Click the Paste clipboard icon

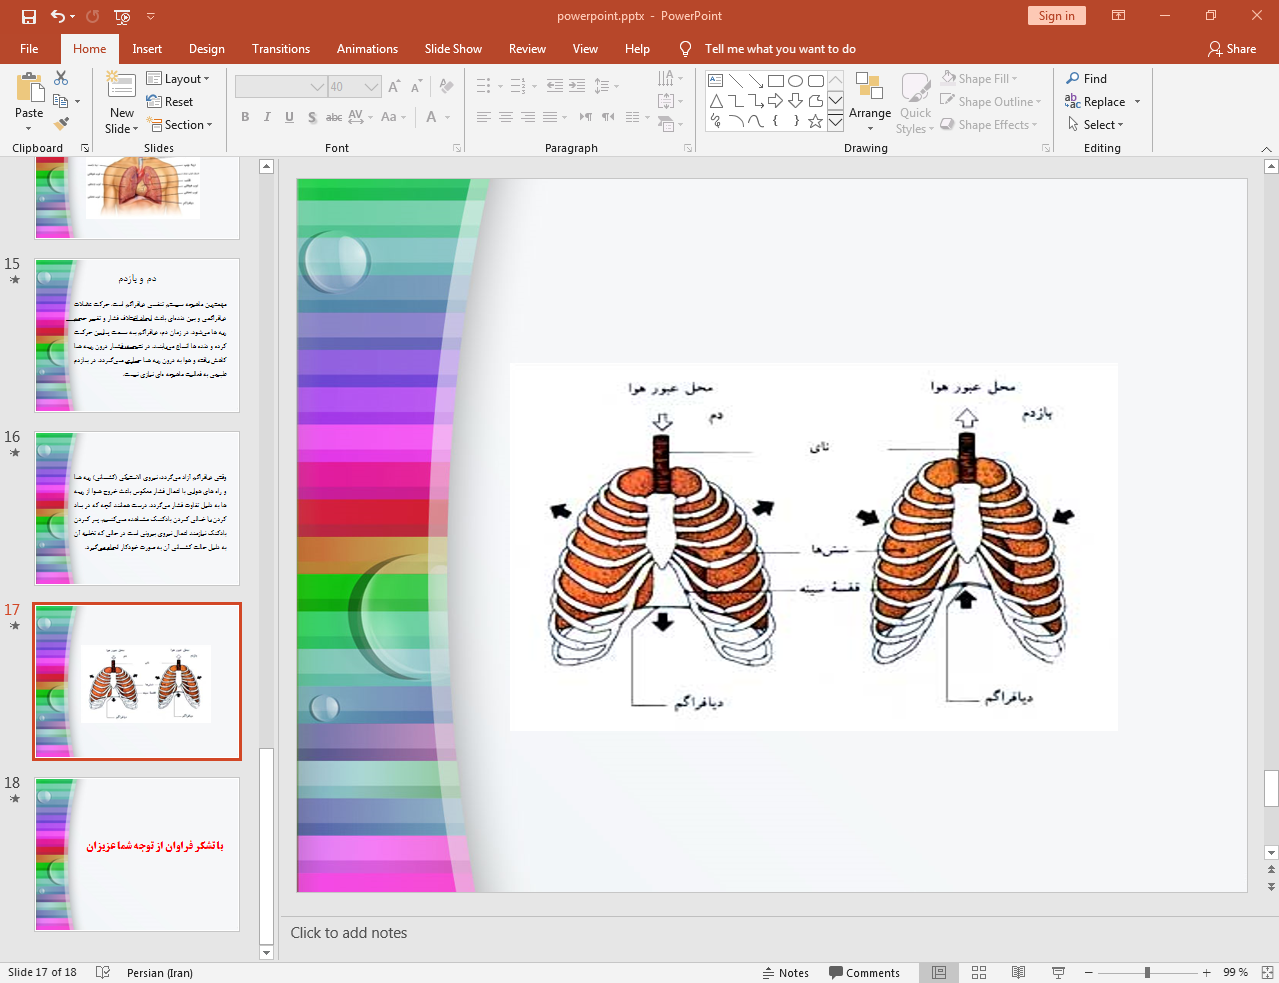pos(29,89)
